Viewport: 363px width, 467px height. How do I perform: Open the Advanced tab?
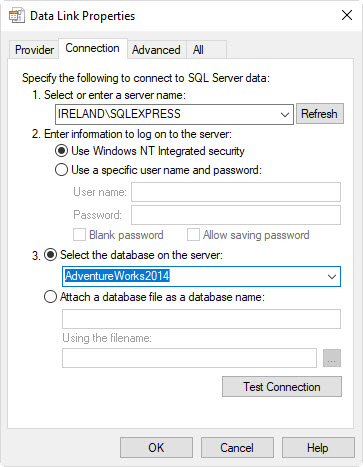click(x=156, y=50)
